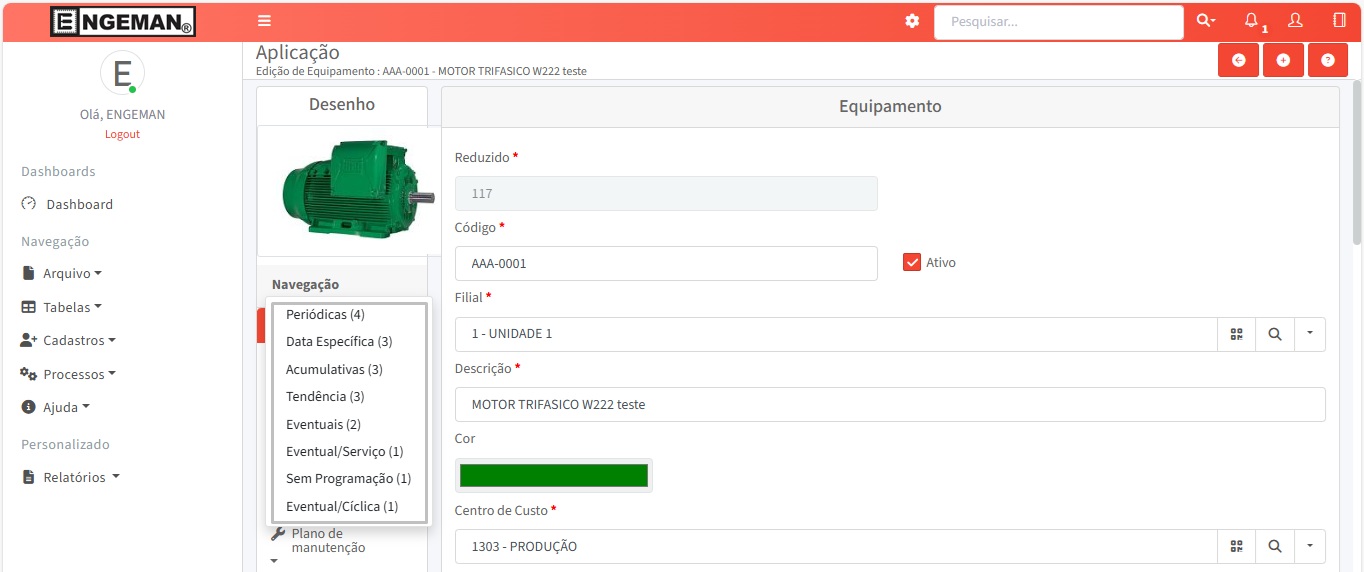Select Periódicas (4) from the menu
Image resolution: width=1364 pixels, height=572 pixels.
[x=325, y=314]
